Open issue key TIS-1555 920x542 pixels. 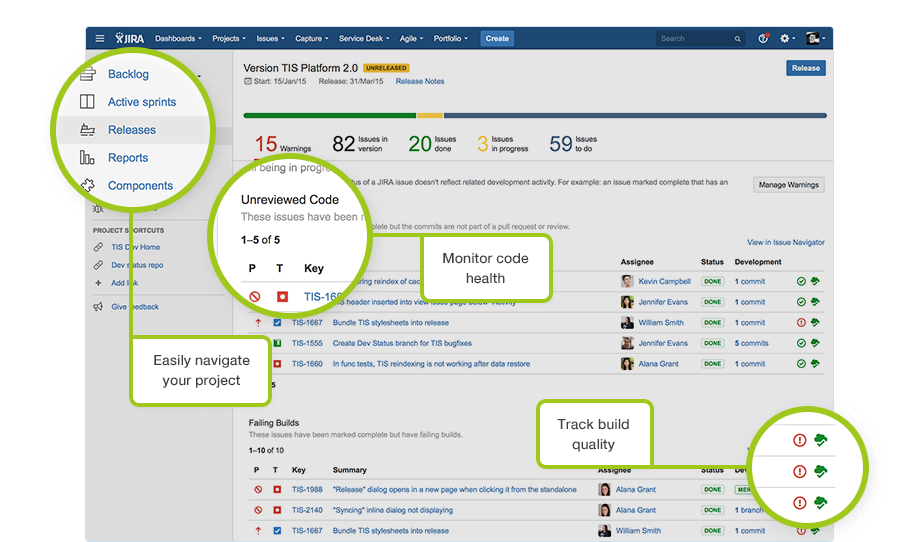point(307,343)
